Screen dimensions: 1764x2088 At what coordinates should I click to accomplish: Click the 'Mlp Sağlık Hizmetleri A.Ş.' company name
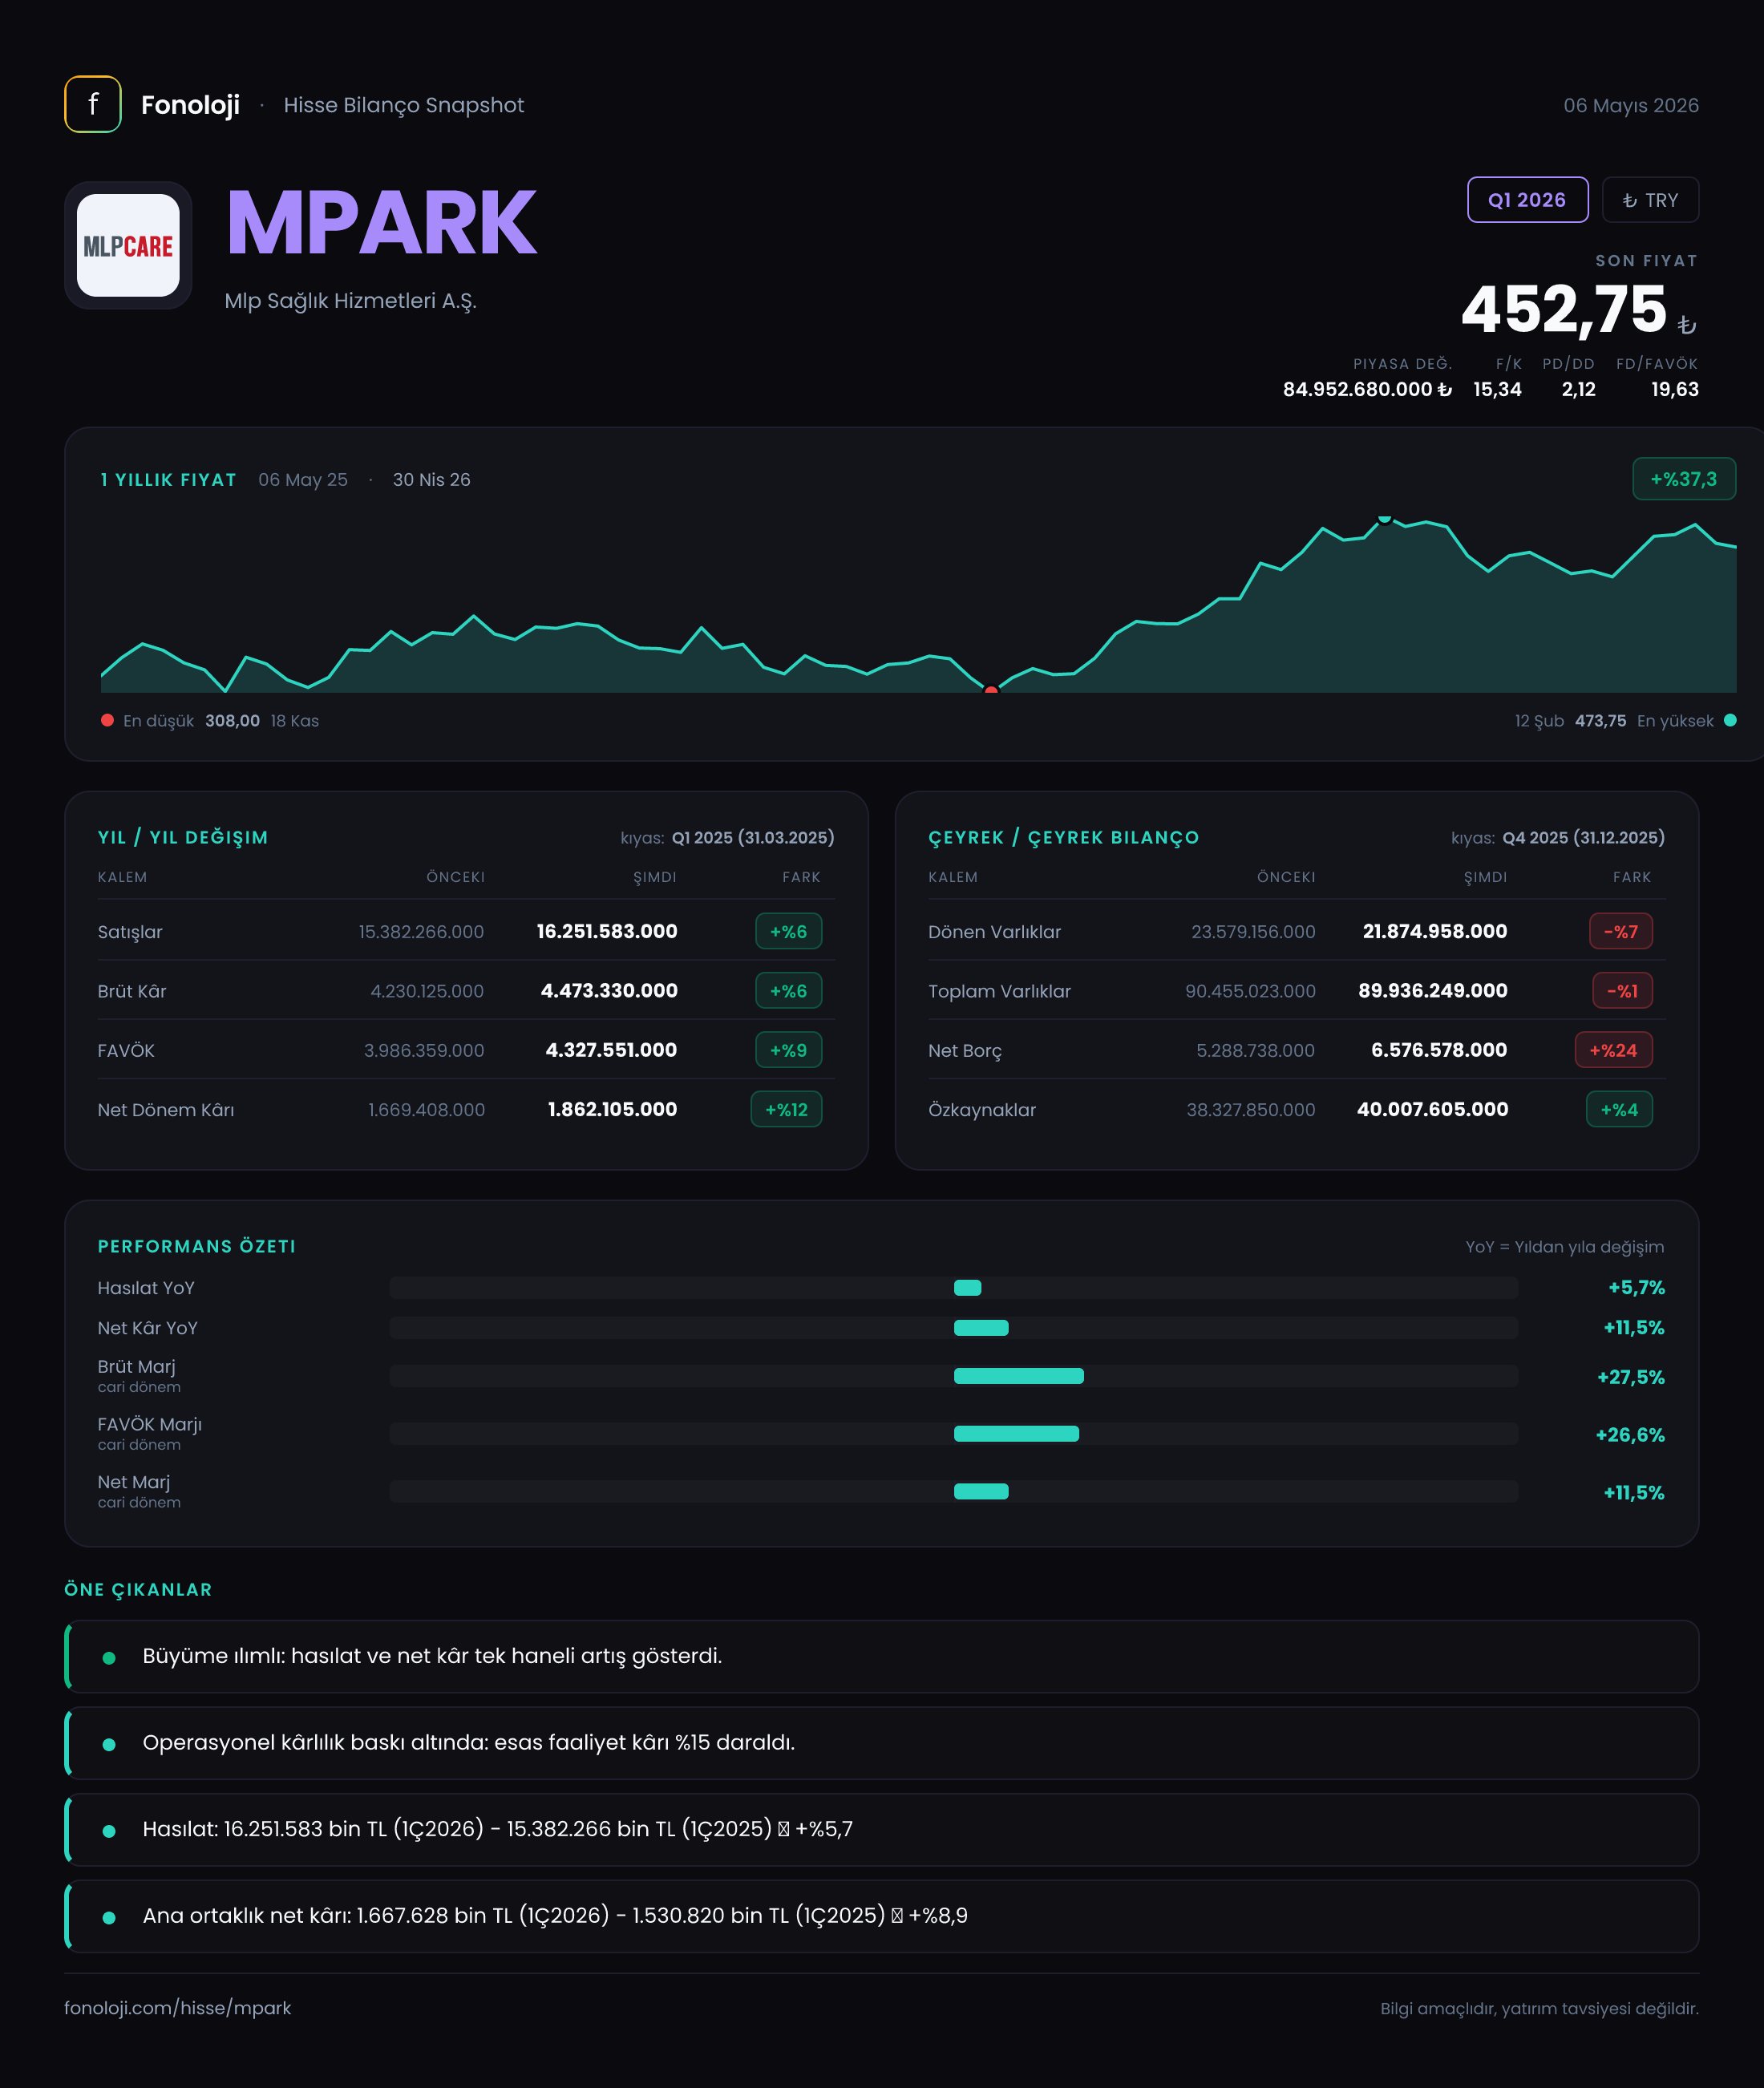(350, 301)
